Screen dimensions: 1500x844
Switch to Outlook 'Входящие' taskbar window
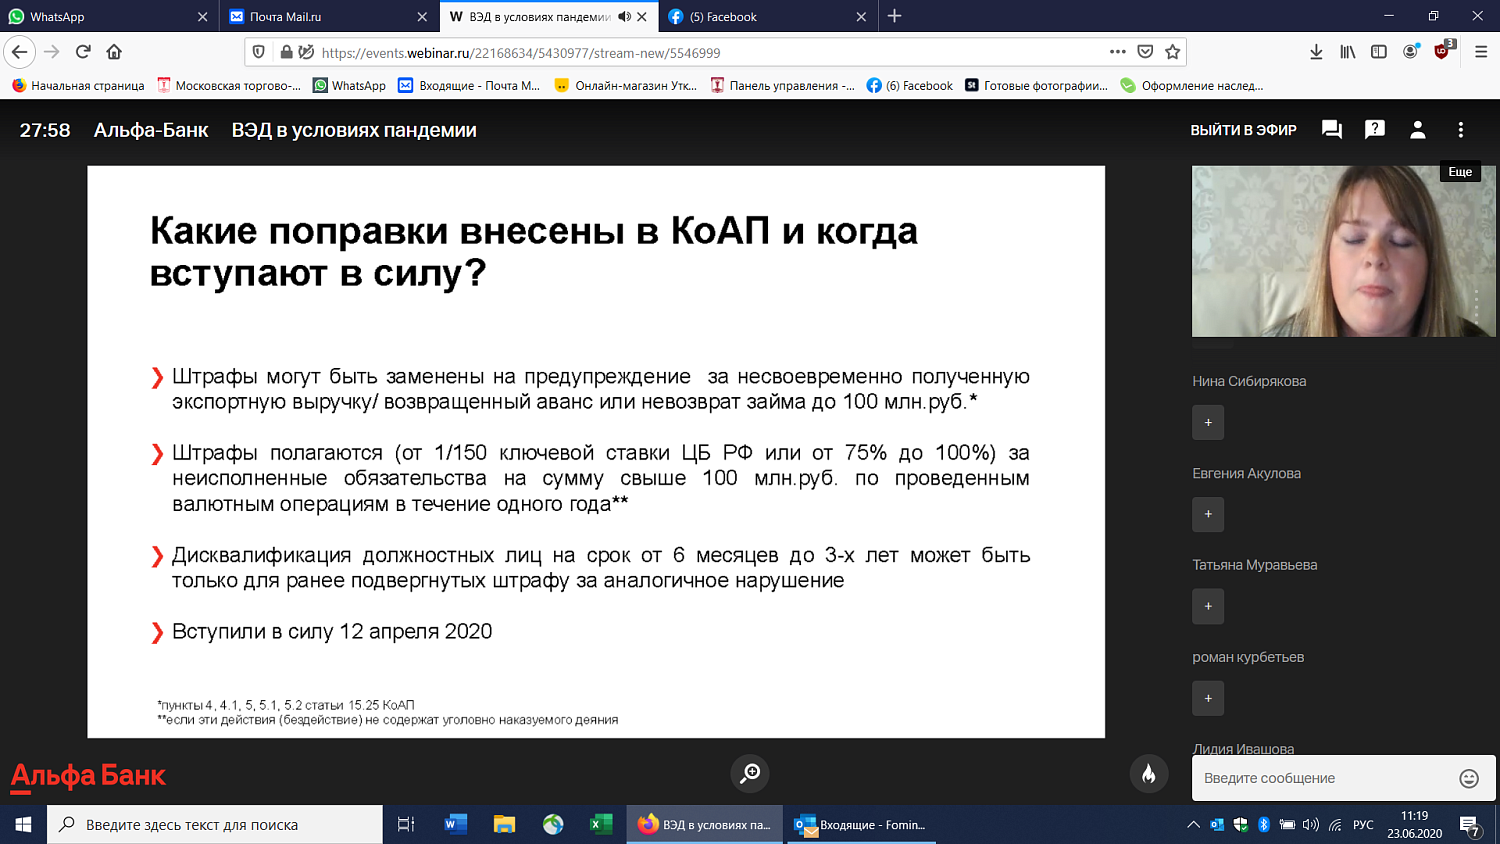point(861,825)
